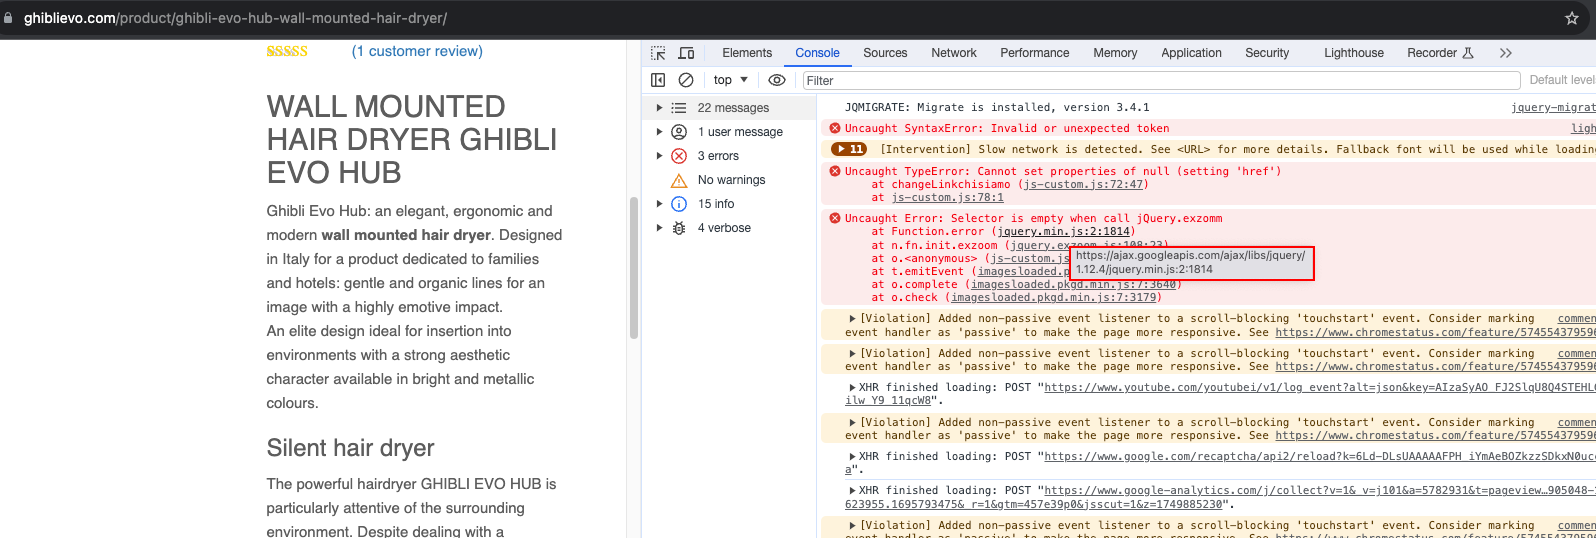Open jquery.min.js:2:1814 source link
Viewport: 1596px width, 538px height.
[1063, 232]
